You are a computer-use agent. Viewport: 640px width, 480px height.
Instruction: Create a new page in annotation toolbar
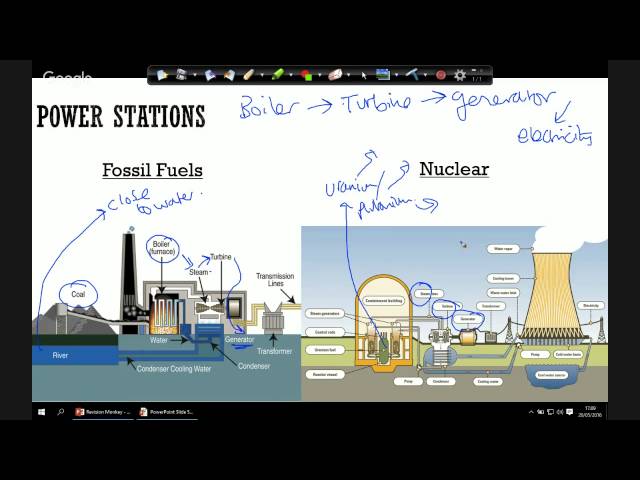coord(162,75)
